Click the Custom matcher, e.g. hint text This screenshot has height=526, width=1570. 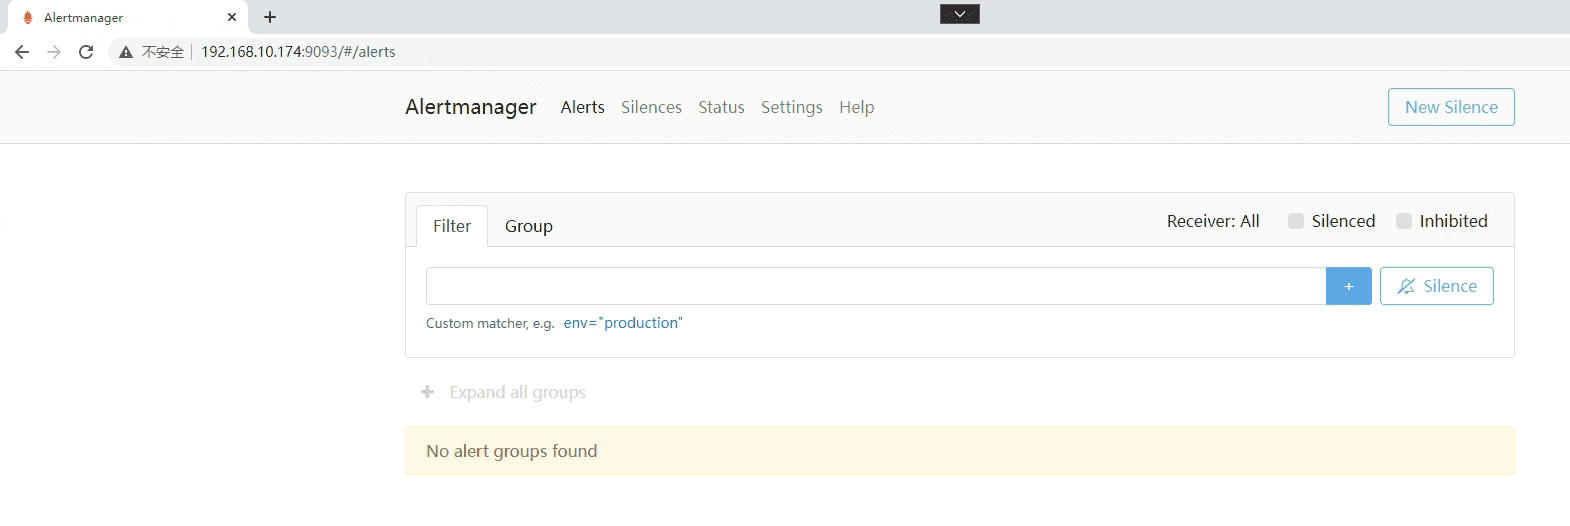tap(490, 323)
